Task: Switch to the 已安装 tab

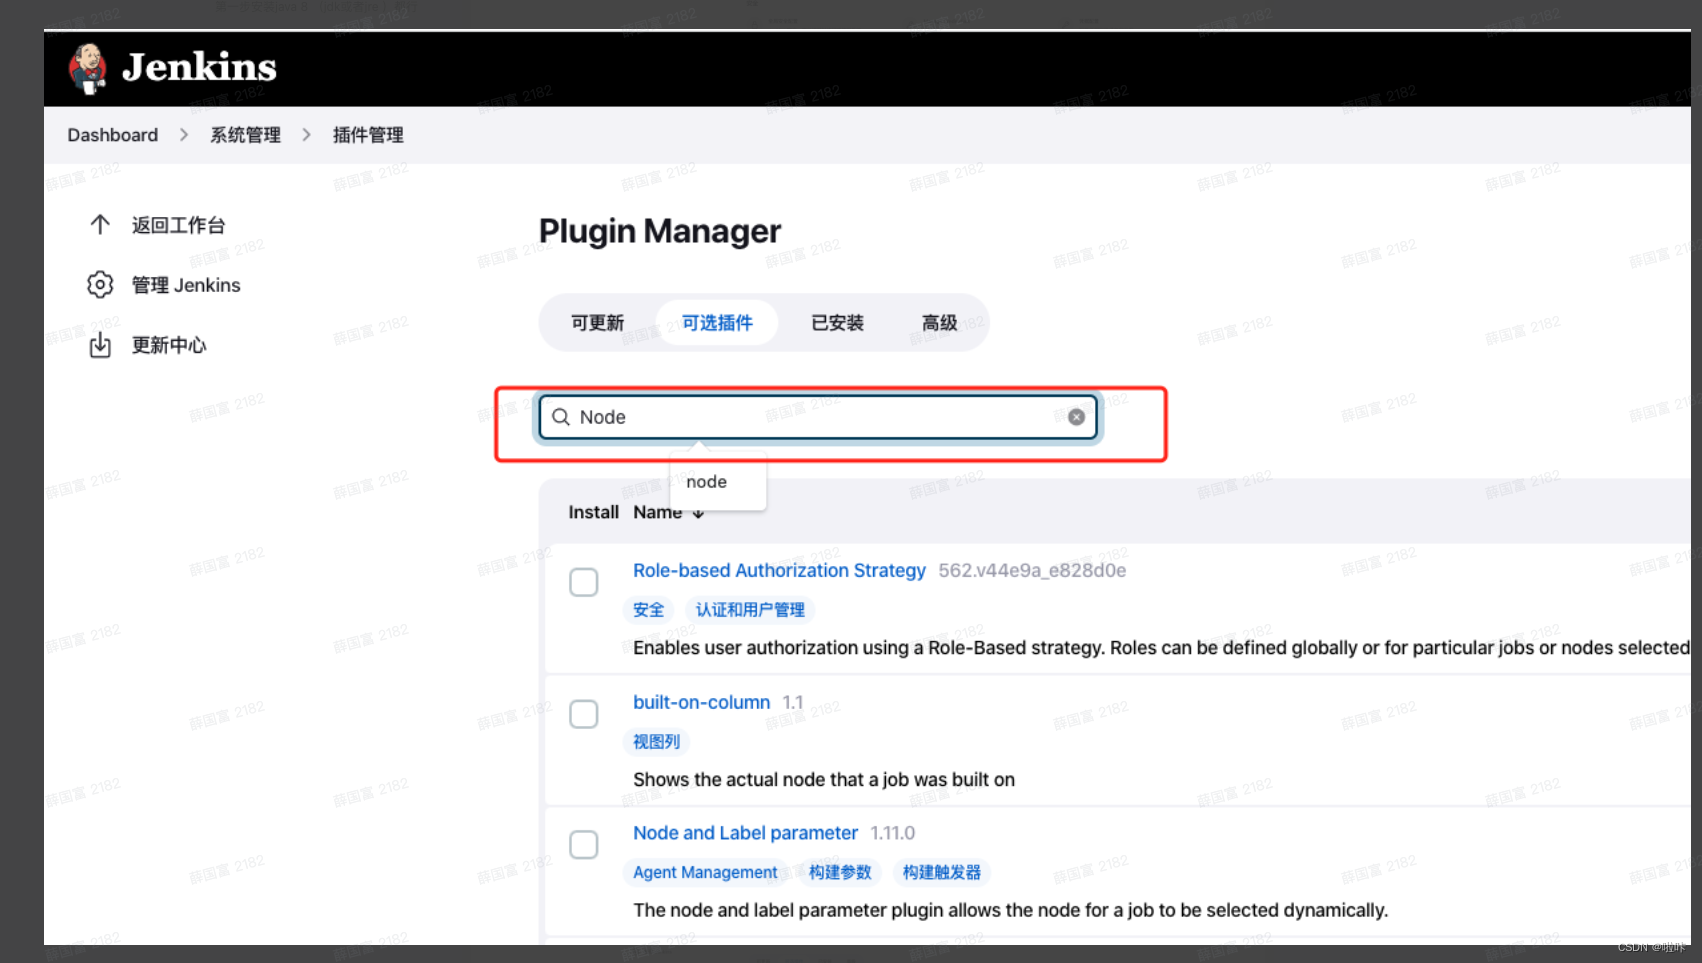Action: [x=837, y=323]
